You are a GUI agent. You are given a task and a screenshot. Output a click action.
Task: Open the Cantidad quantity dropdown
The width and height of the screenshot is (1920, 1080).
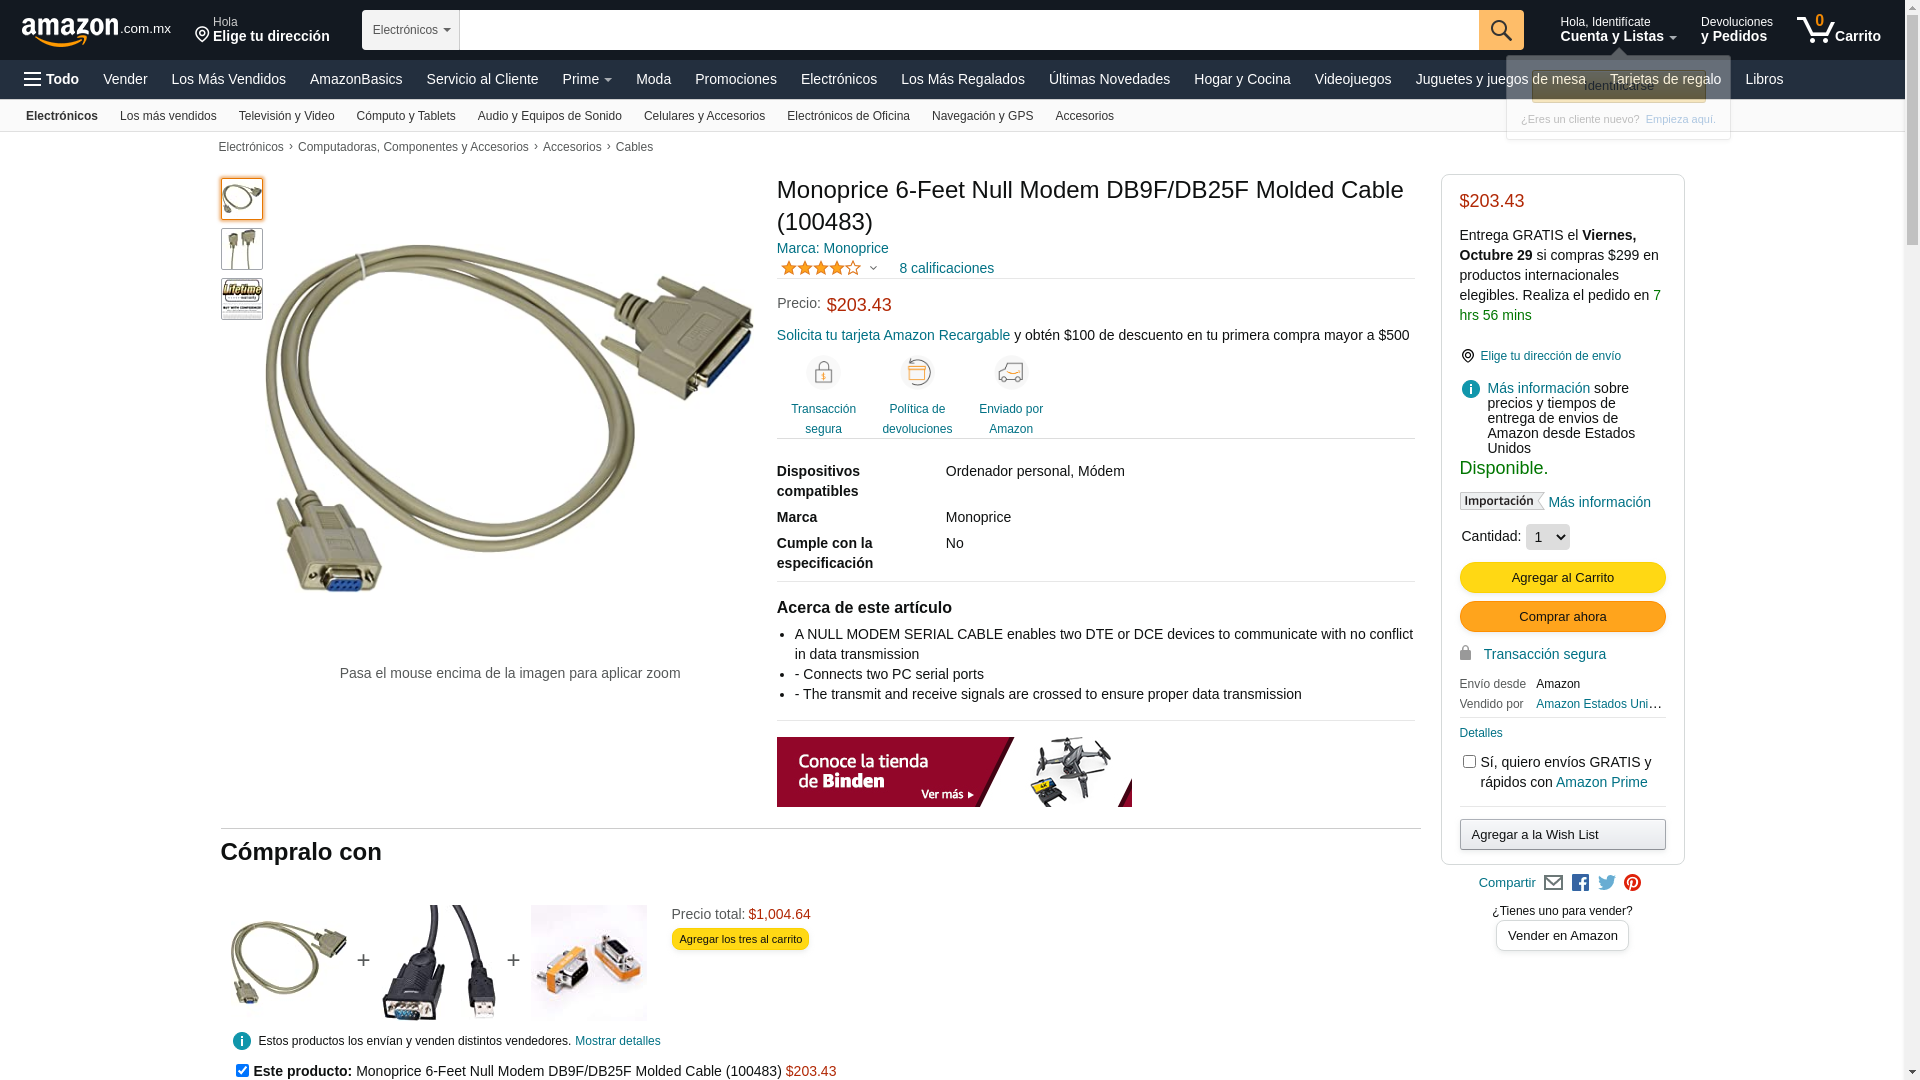[x=1548, y=537]
